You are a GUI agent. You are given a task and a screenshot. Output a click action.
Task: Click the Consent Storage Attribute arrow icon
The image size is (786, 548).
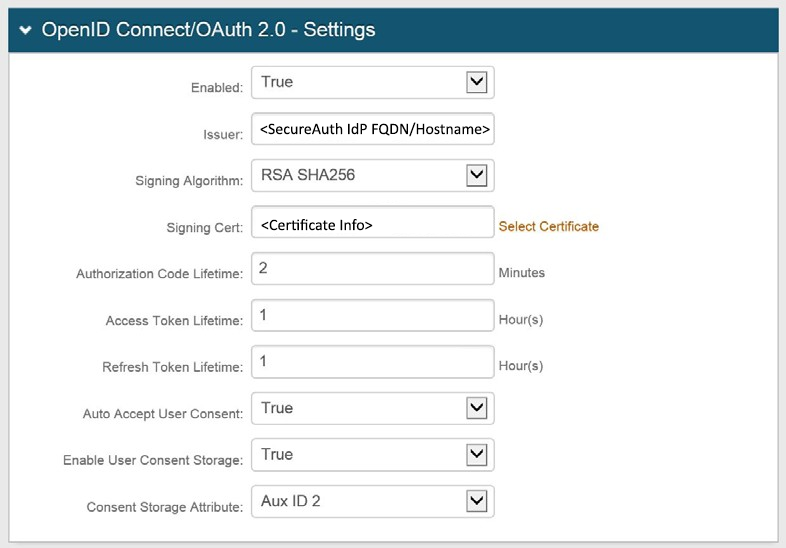pos(477,501)
